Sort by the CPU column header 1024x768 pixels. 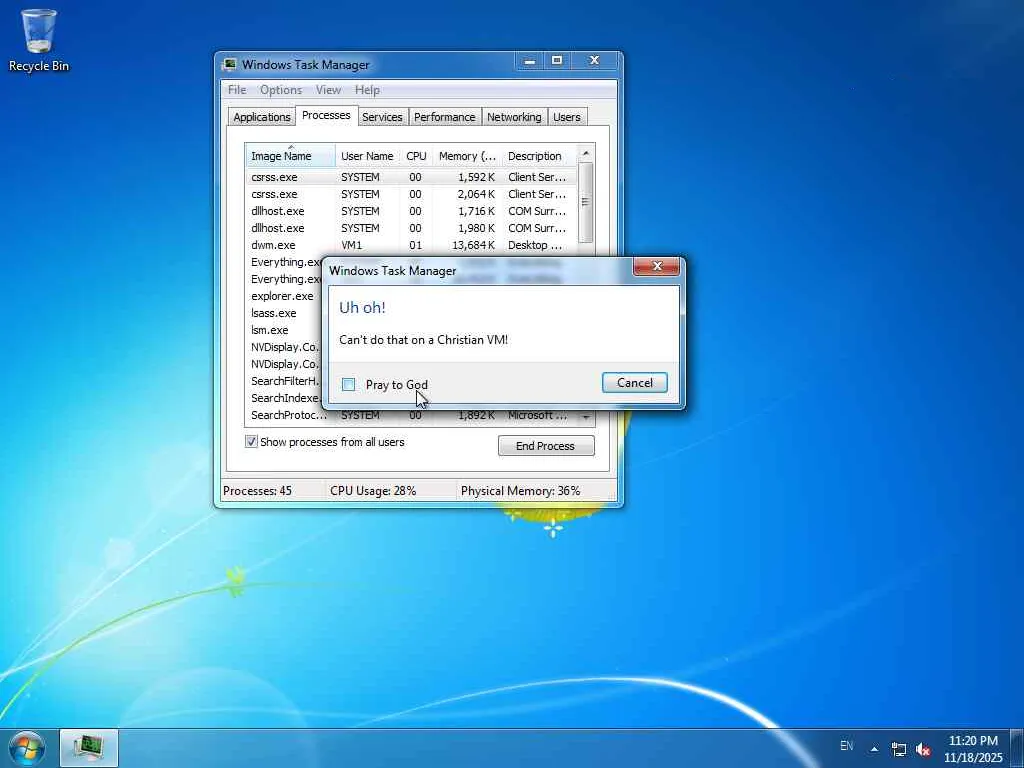(416, 156)
